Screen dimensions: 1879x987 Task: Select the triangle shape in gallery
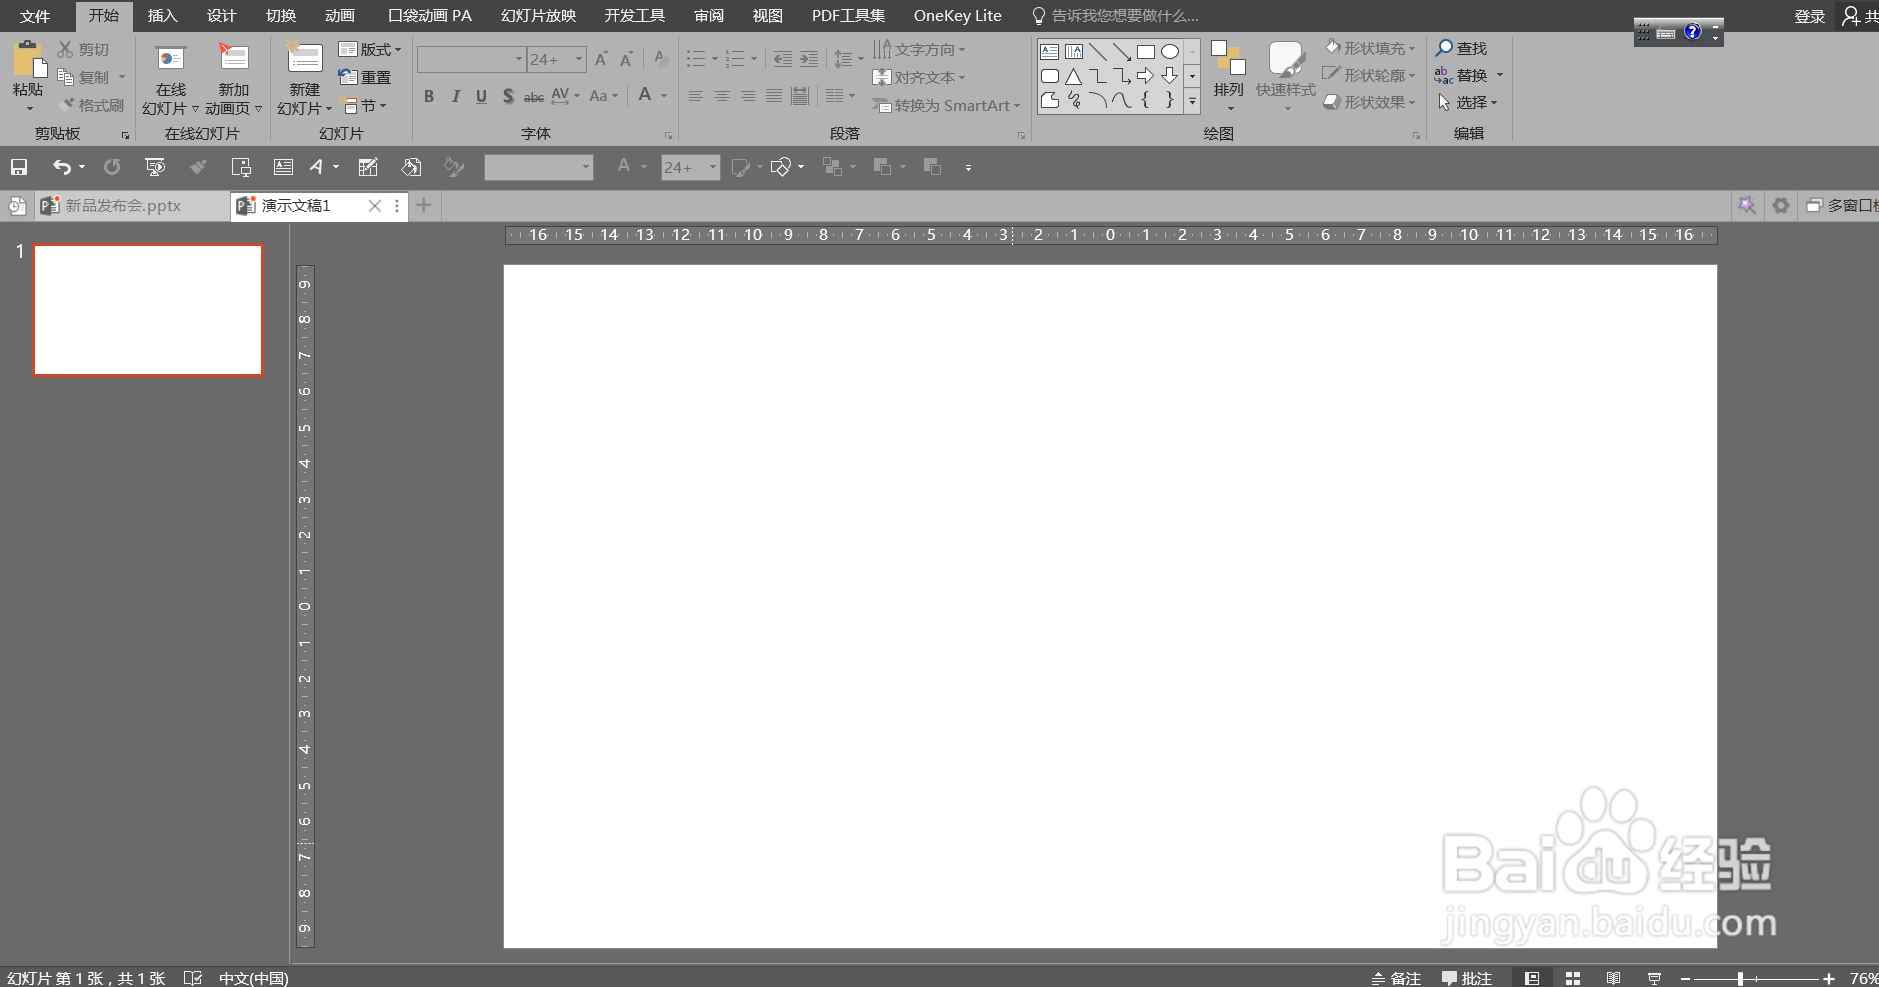click(x=1073, y=76)
